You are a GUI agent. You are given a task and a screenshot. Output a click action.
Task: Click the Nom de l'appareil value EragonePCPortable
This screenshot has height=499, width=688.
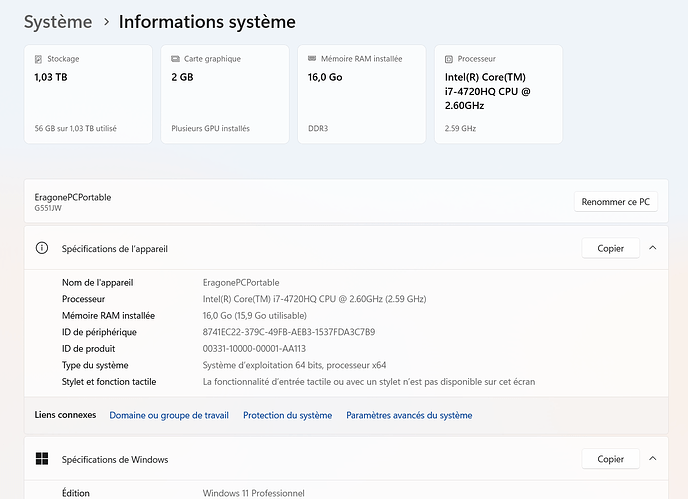[x=241, y=283]
